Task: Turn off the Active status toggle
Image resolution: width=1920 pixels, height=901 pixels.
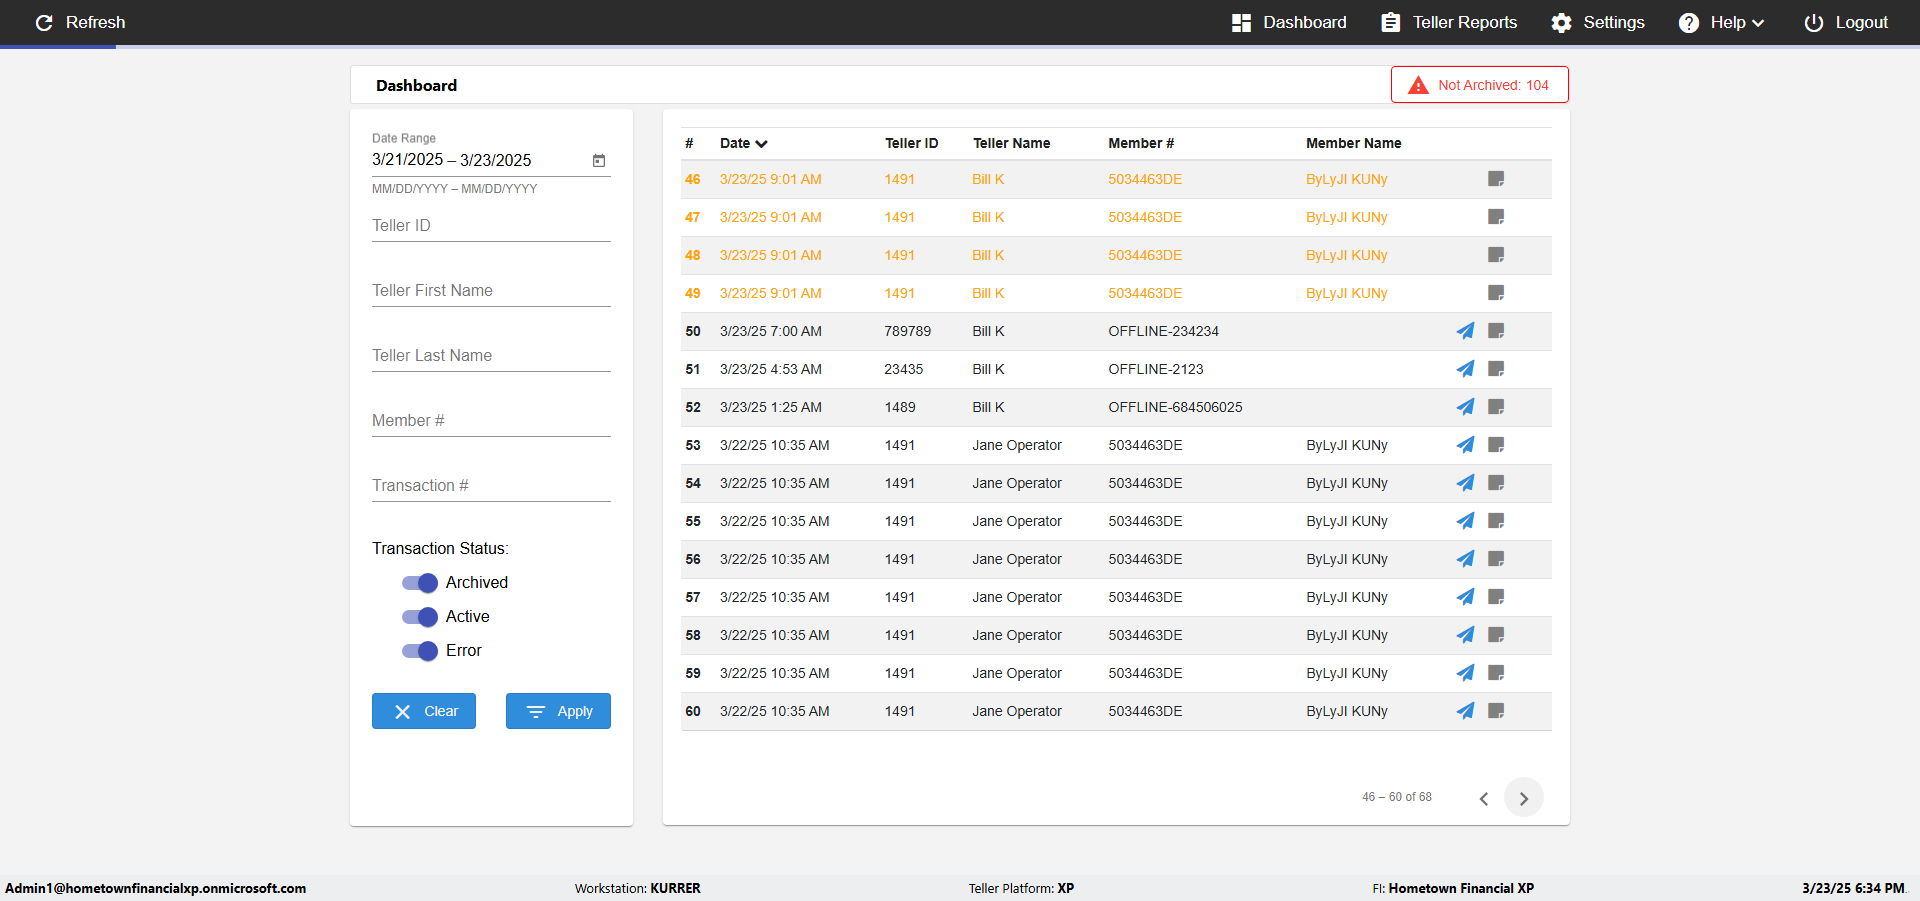Action: point(420,617)
